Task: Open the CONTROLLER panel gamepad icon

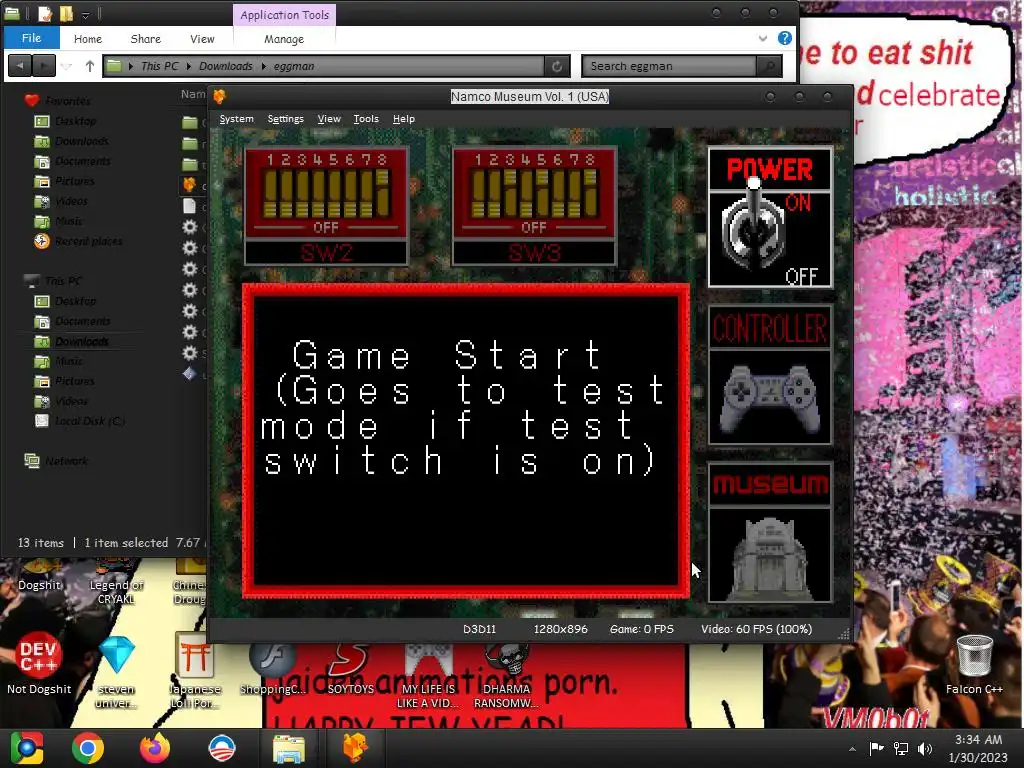Action: pyautogui.click(x=770, y=398)
